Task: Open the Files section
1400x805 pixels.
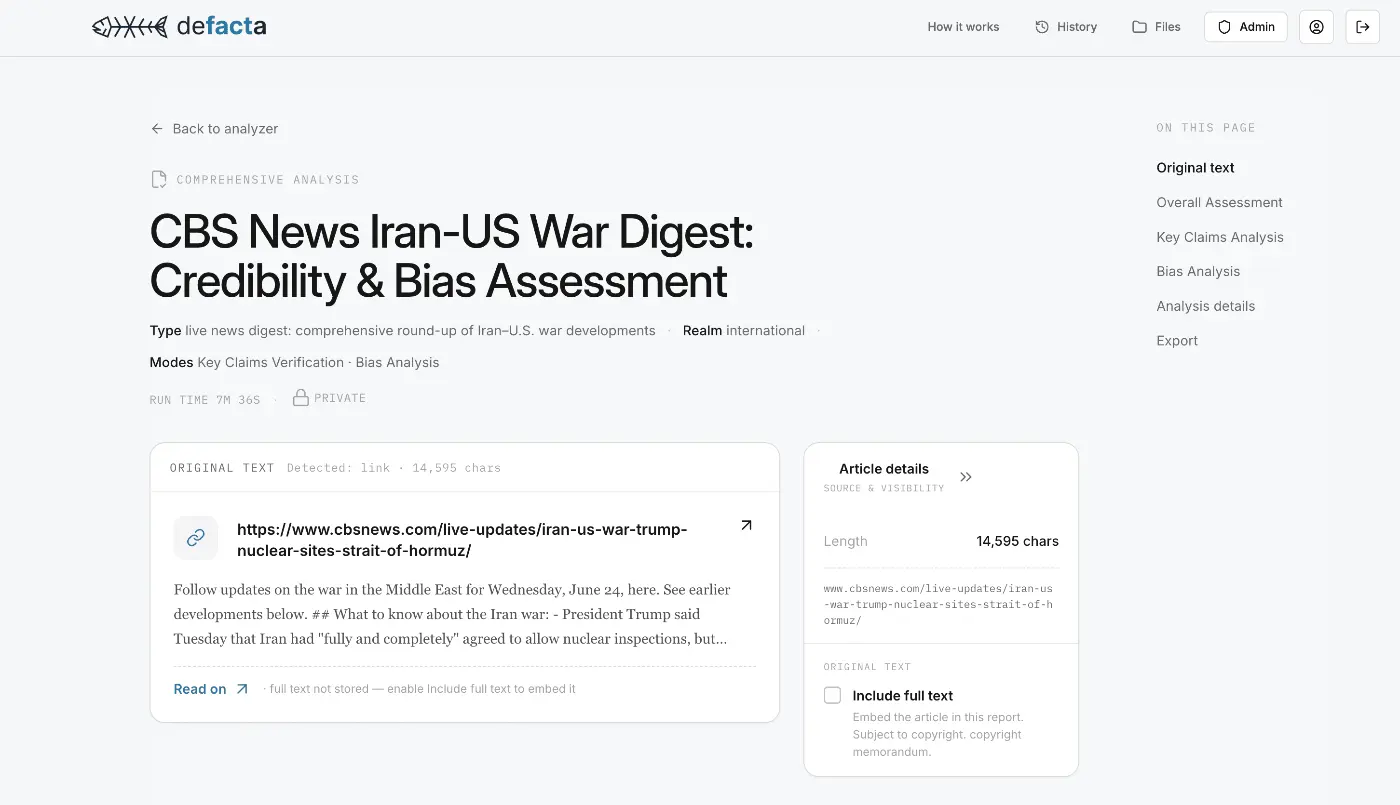Action: [x=1156, y=27]
